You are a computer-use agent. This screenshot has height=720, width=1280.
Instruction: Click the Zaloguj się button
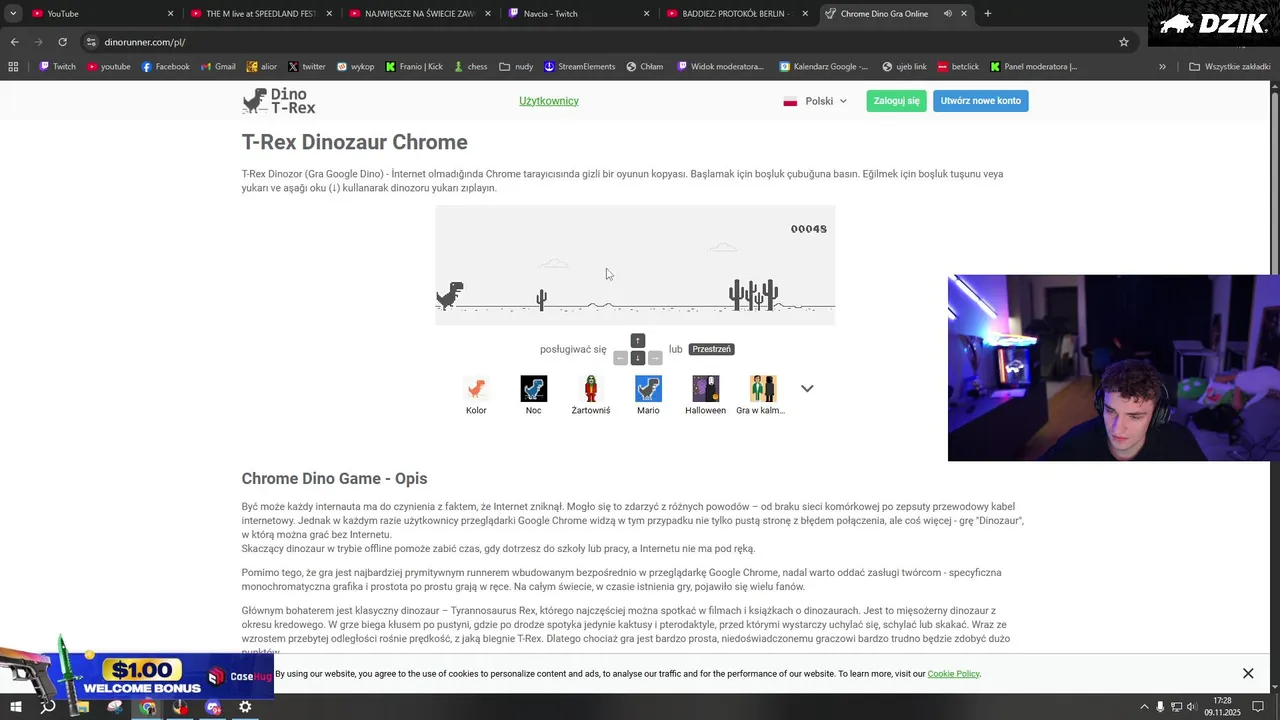(896, 101)
